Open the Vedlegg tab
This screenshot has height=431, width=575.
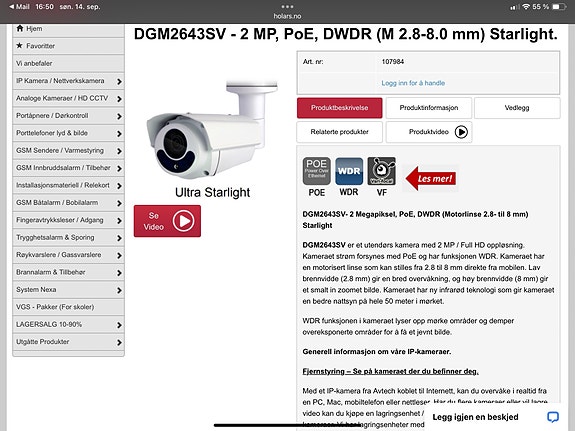(517, 108)
